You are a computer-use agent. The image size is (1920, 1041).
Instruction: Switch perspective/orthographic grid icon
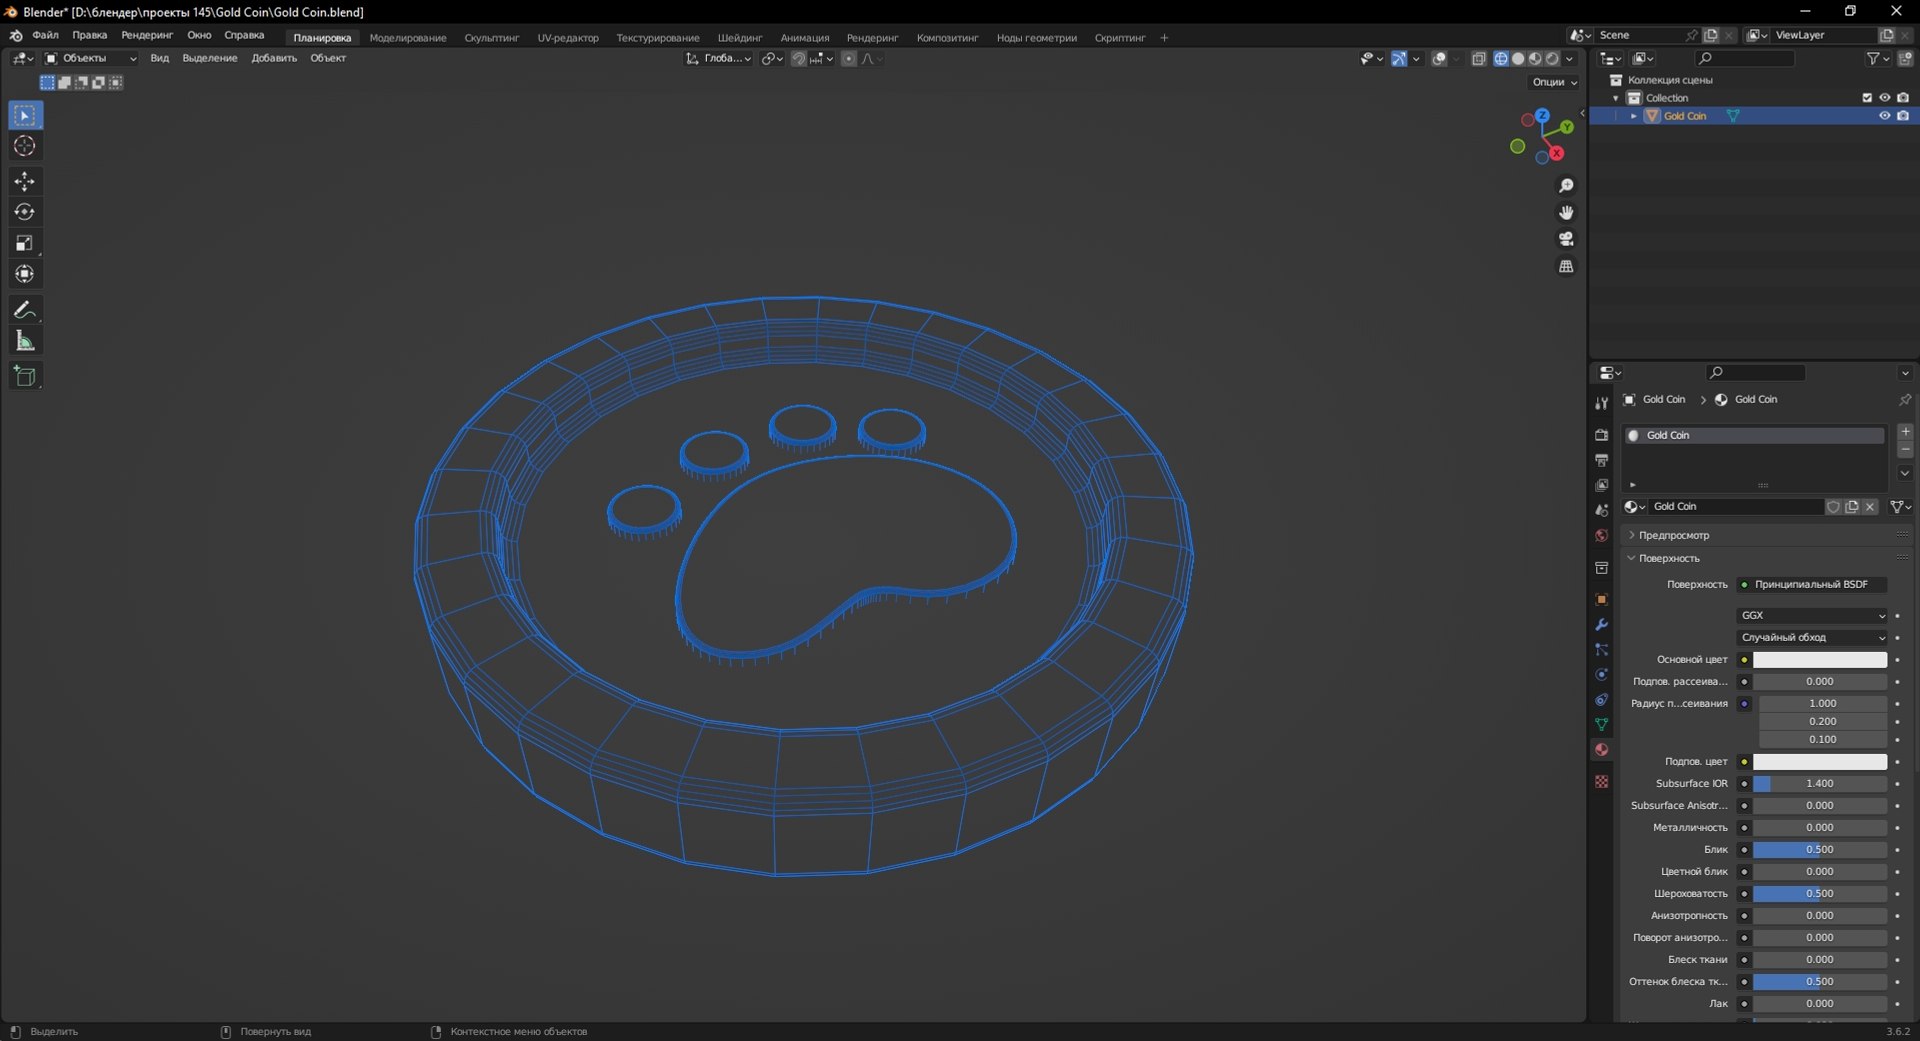coord(1566,266)
